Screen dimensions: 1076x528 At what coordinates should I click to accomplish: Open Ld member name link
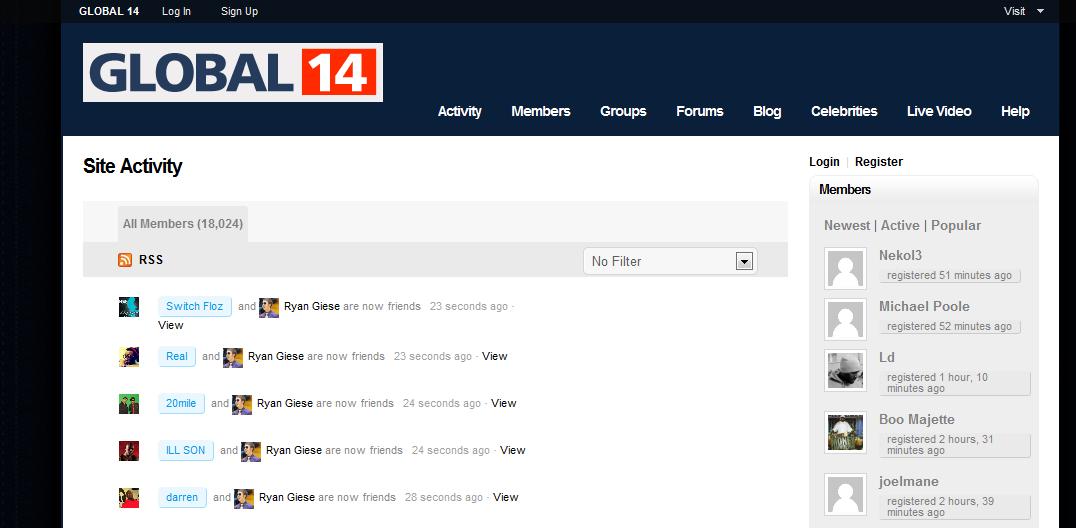(887, 358)
